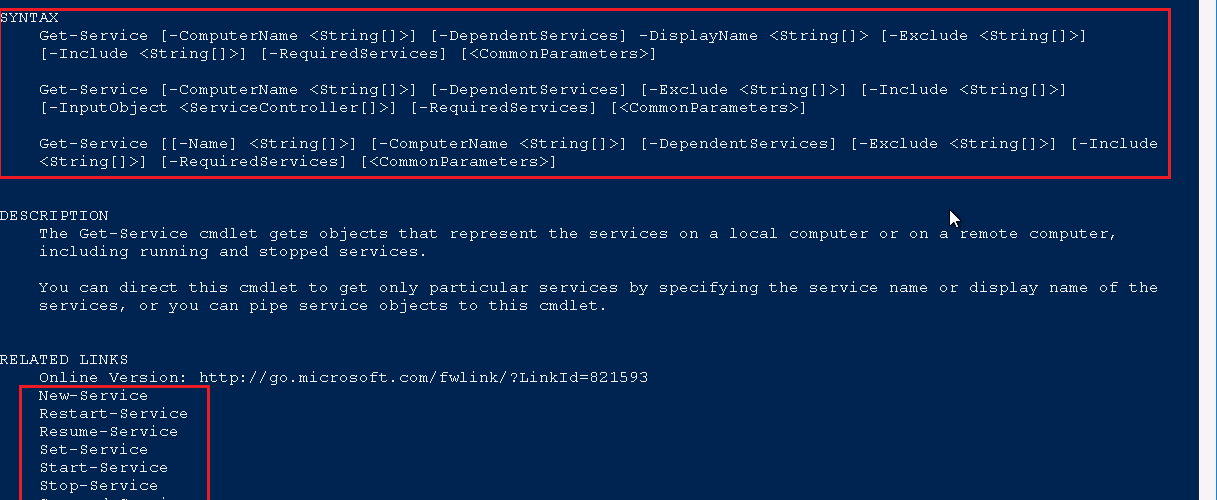Click the Stop-Service related link
1217x500 pixels.
tap(98, 486)
